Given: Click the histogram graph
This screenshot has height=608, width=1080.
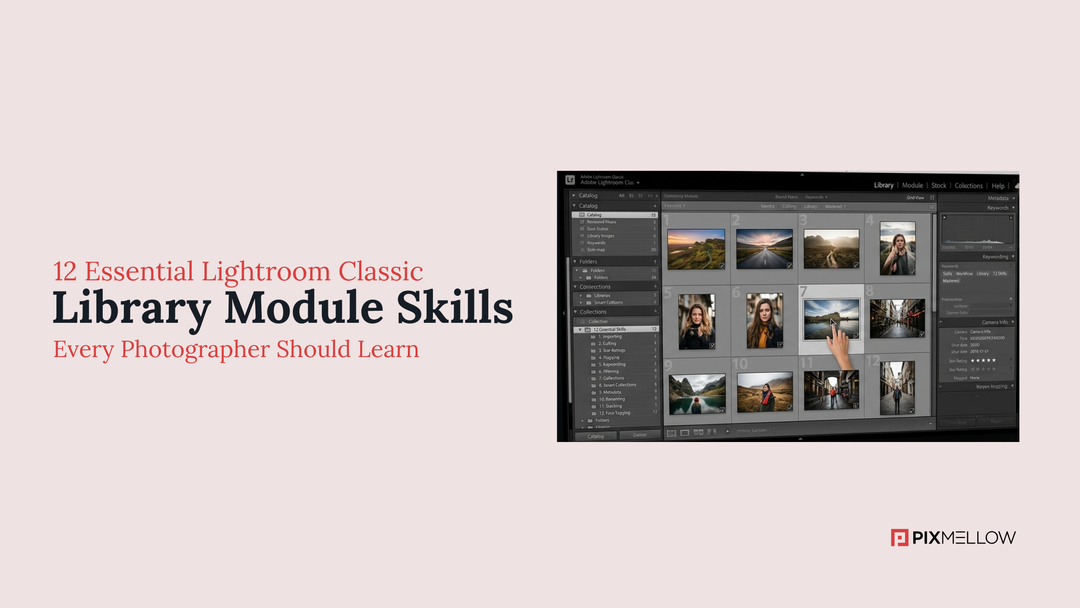Looking at the screenshot, I should 978,229.
